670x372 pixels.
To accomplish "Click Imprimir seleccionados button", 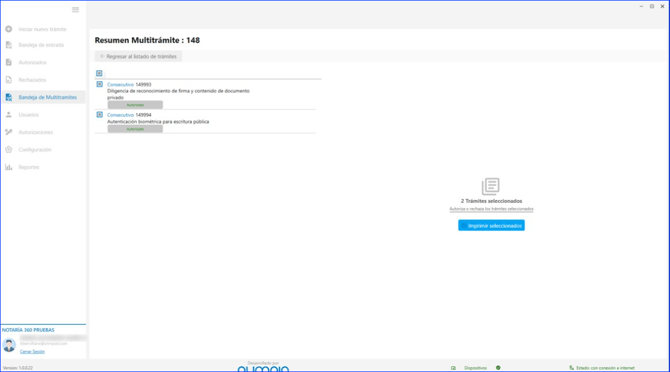I will (491, 226).
